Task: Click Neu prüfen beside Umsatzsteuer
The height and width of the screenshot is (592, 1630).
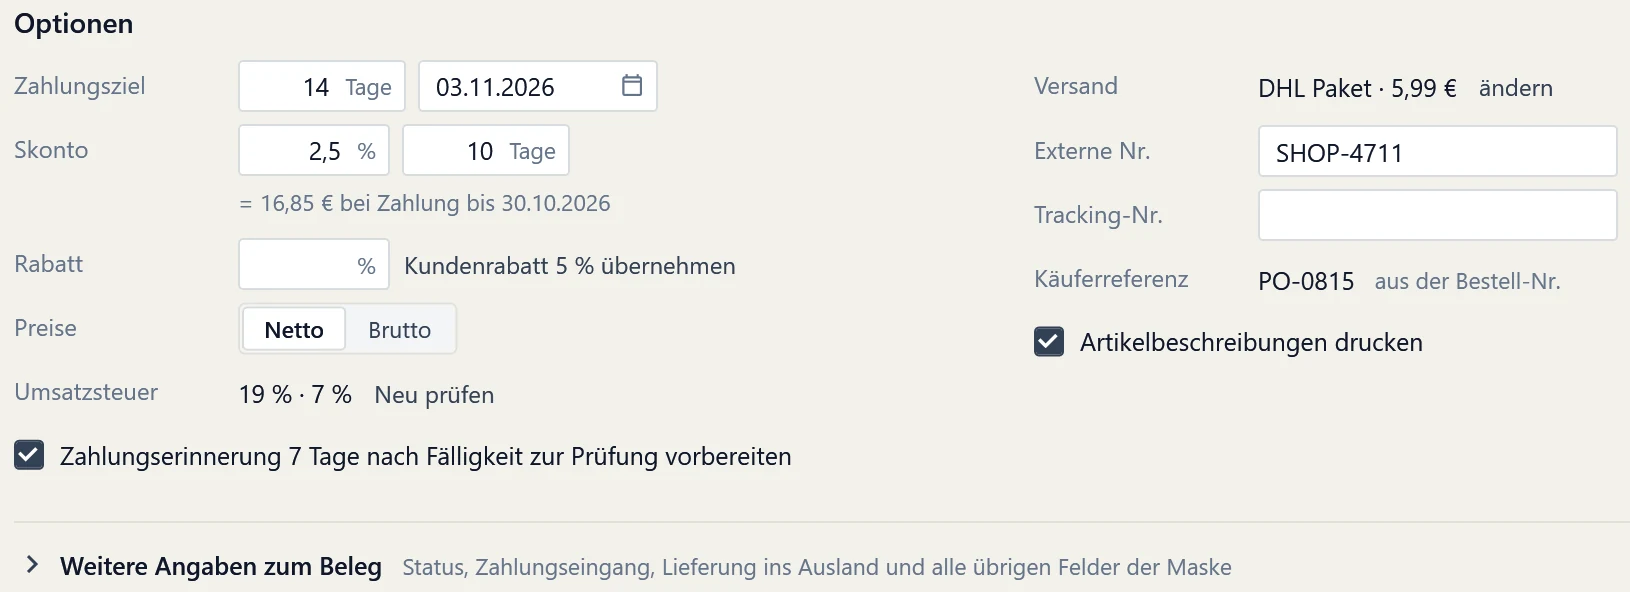Action: click(x=434, y=395)
